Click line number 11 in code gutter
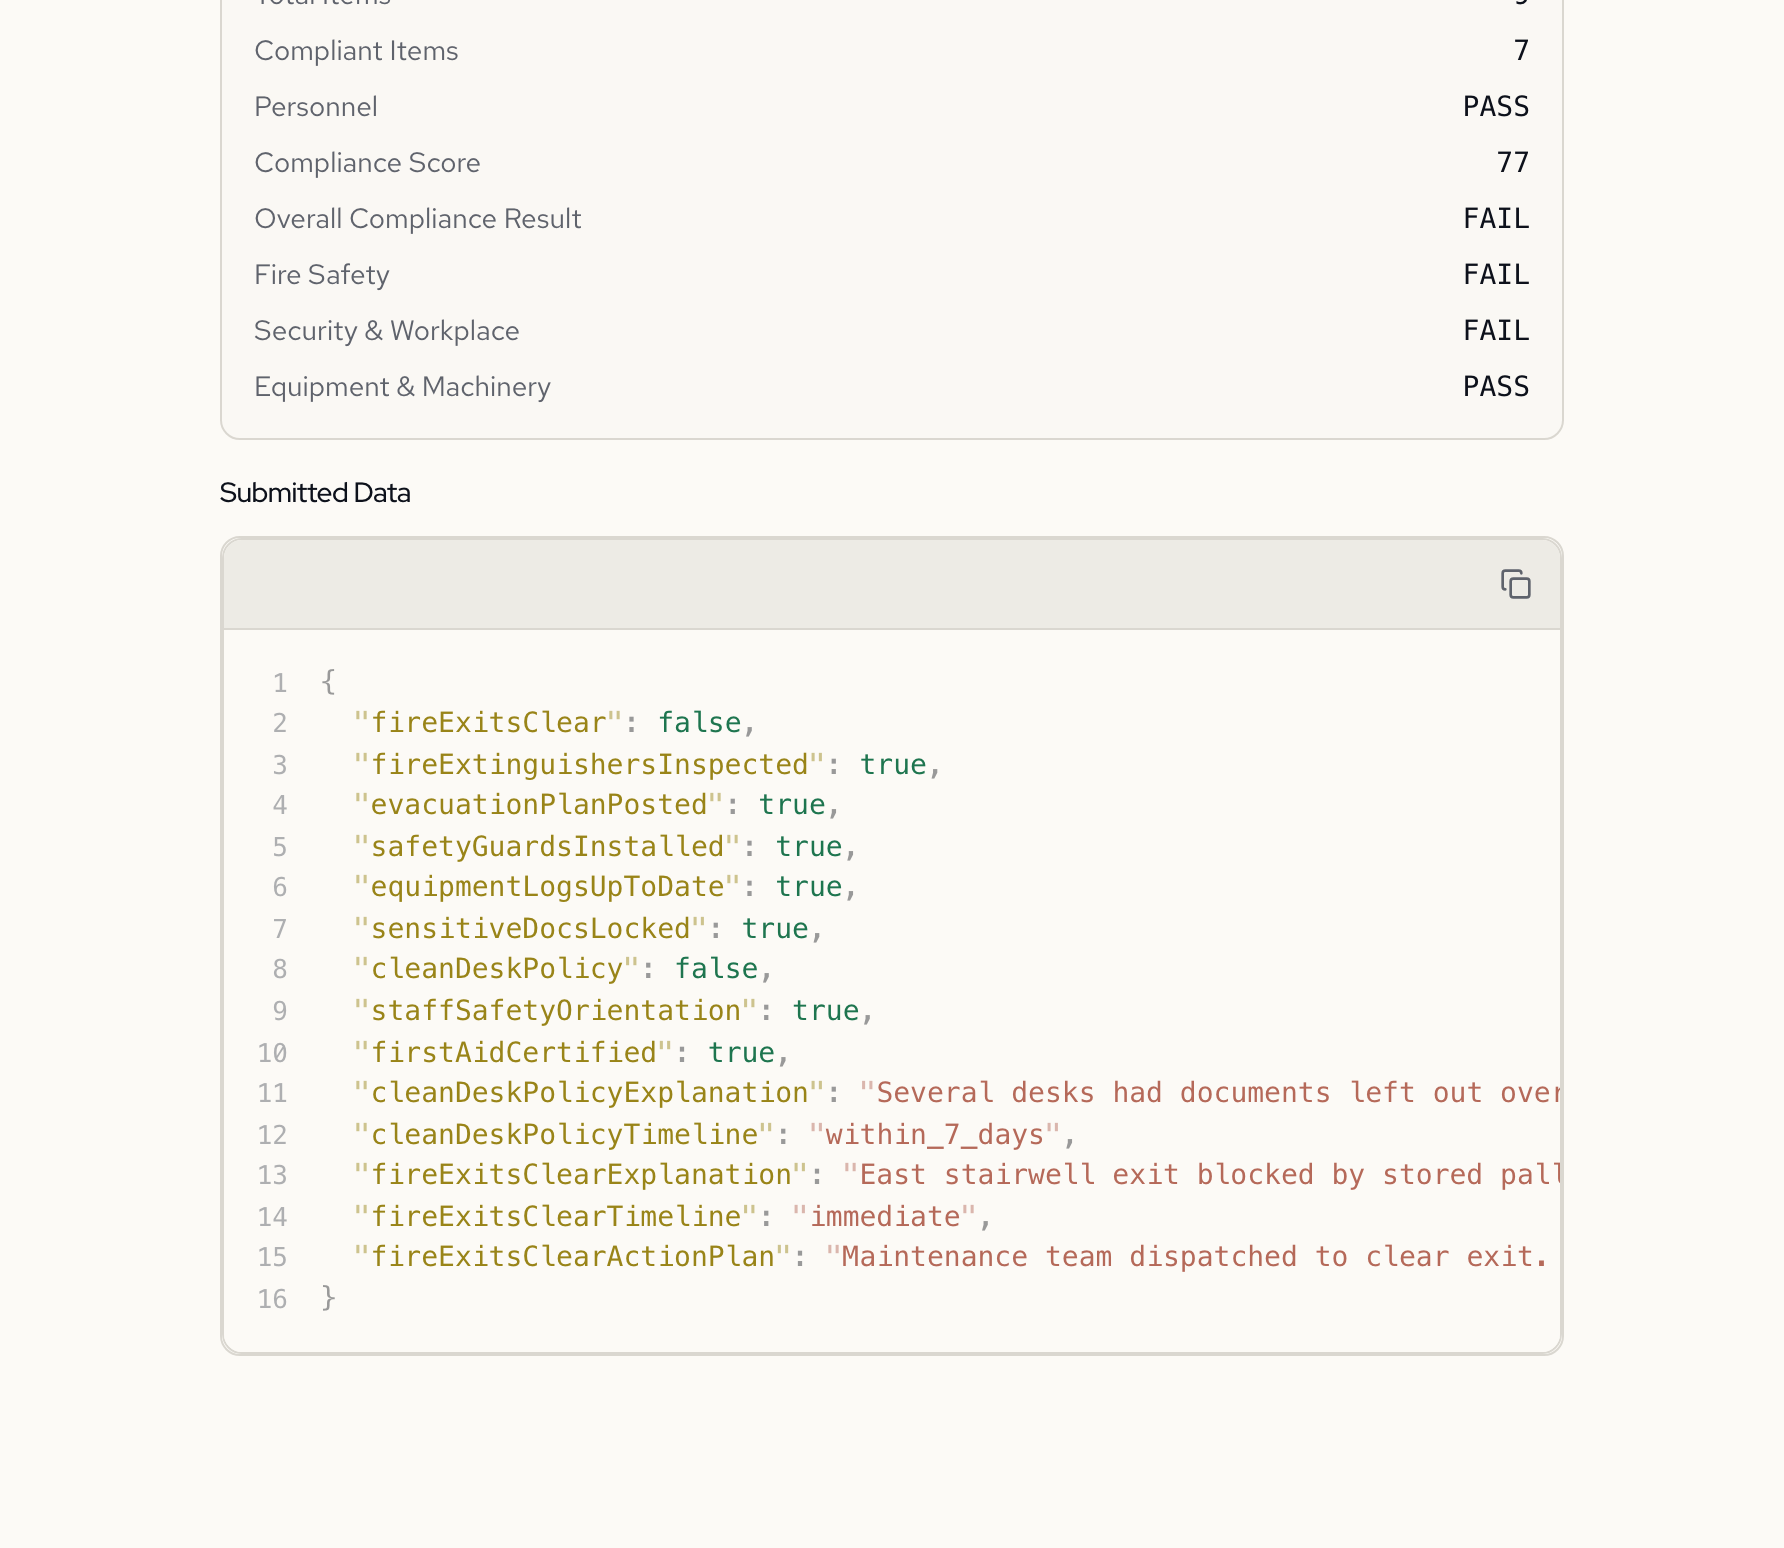Screen dimensions: 1784x1548 point(272,1094)
